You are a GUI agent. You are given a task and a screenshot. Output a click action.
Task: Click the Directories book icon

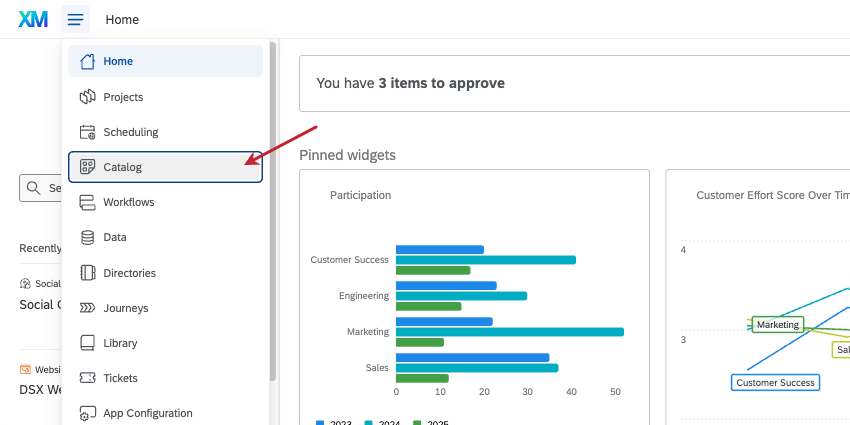pos(87,273)
